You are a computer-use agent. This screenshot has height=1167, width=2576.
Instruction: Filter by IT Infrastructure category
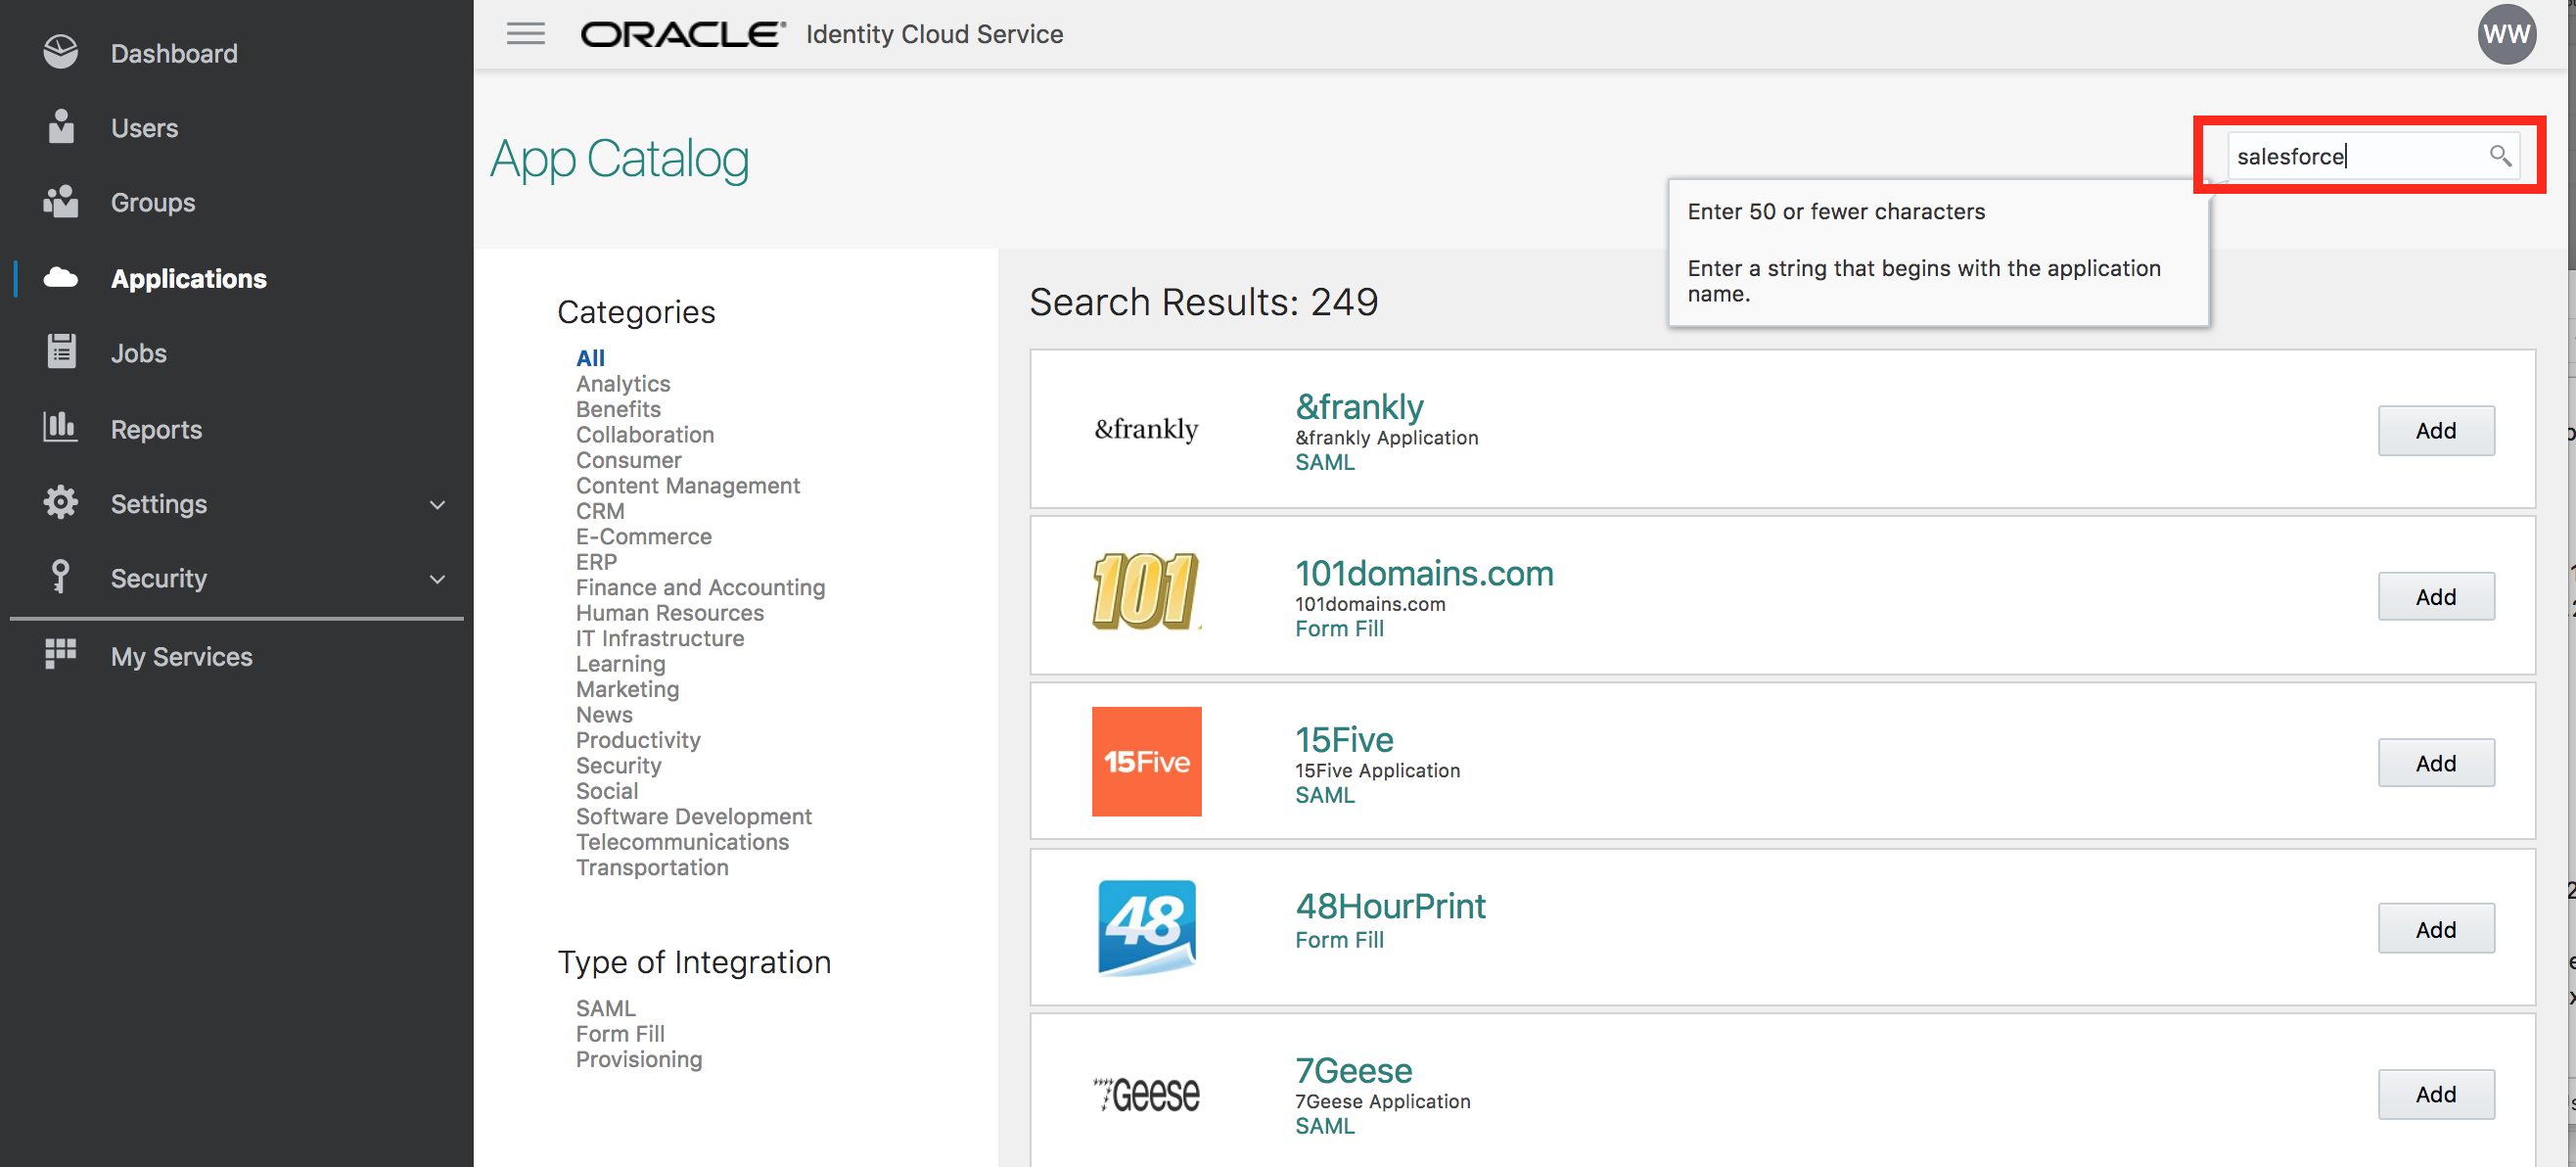[x=660, y=638]
